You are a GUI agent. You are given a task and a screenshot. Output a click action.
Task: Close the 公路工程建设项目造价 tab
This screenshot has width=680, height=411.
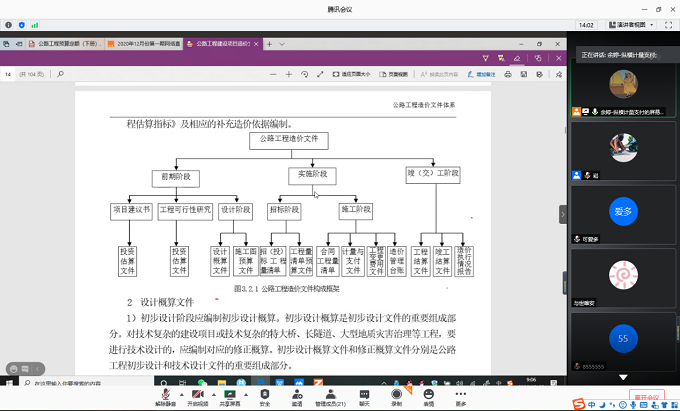[x=256, y=44]
